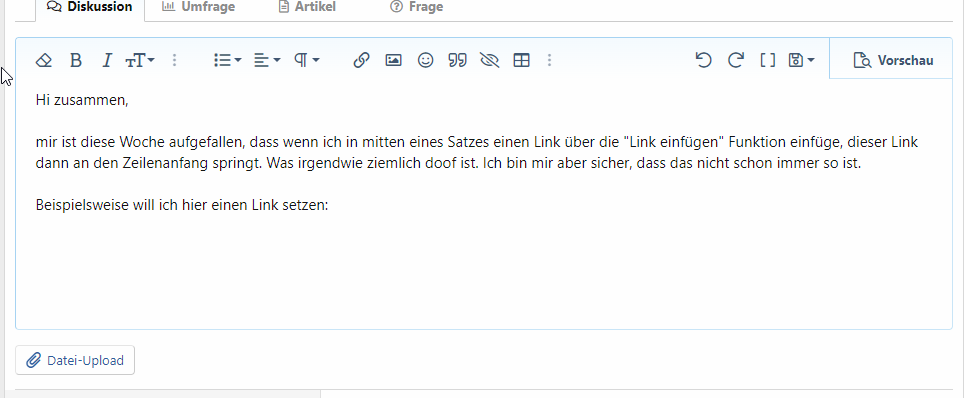Toggle BB code mode brackets
This screenshot has height=398, width=964.
click(x=768, y=60)
